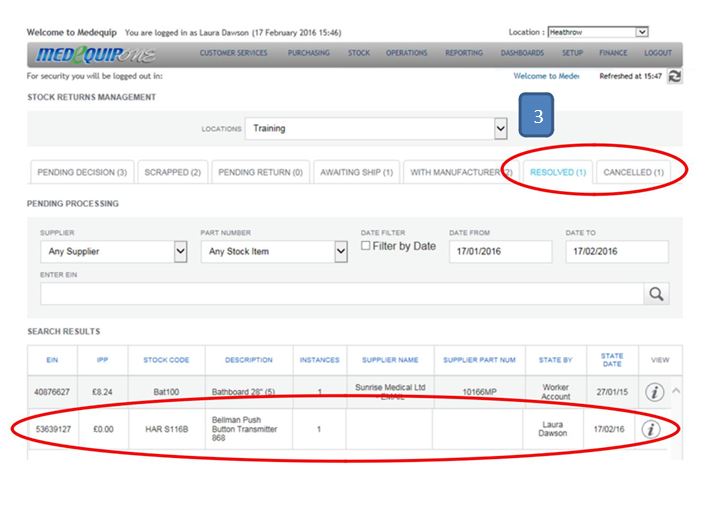This screenshot has width=723, height=506.
Task: Open the Purchasing menu
Action: pos(308,53)
